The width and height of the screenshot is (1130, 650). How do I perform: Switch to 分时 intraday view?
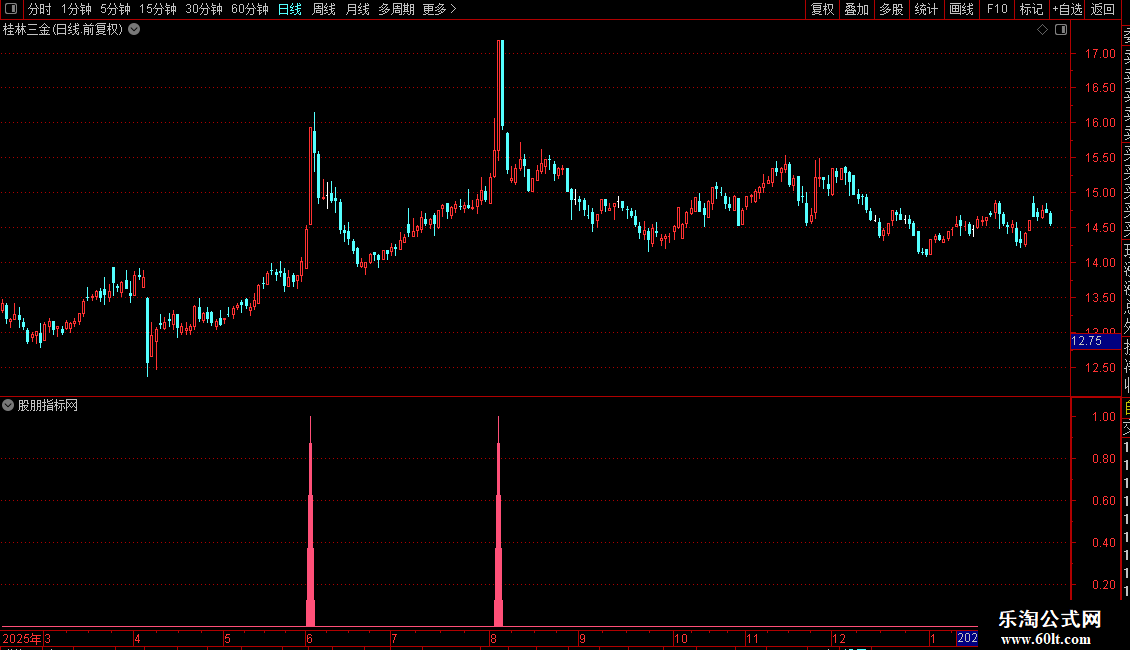[40, 9]
